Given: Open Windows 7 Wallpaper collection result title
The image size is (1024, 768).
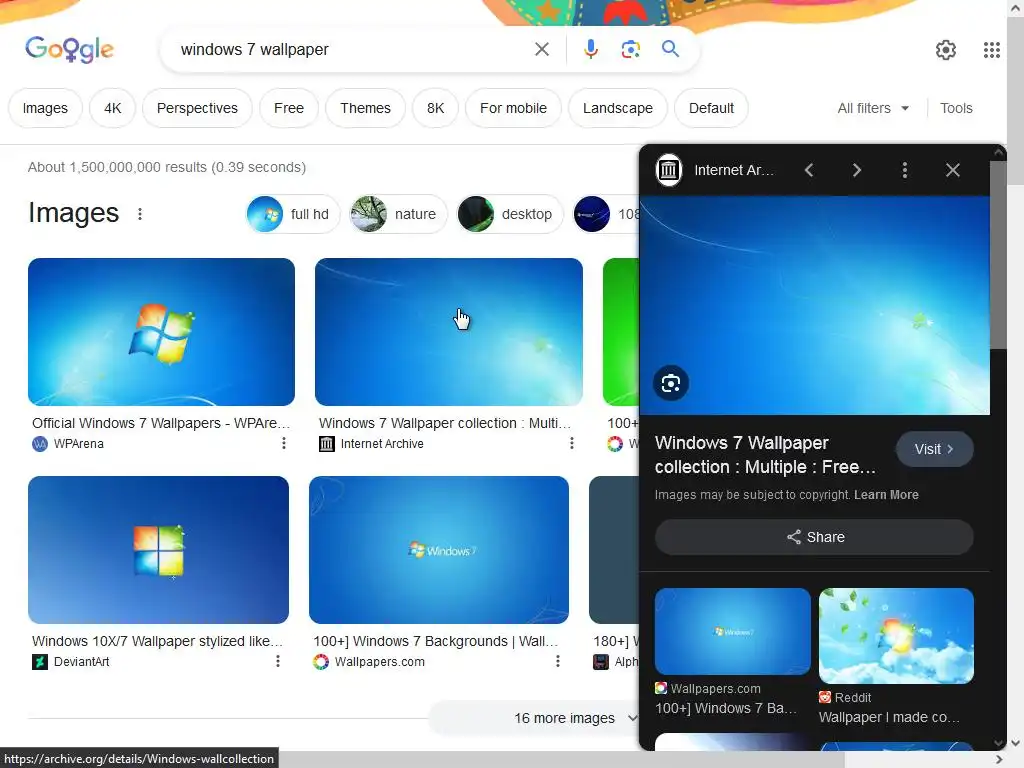Looking at the screenshot, I should (x=445, y=423).
